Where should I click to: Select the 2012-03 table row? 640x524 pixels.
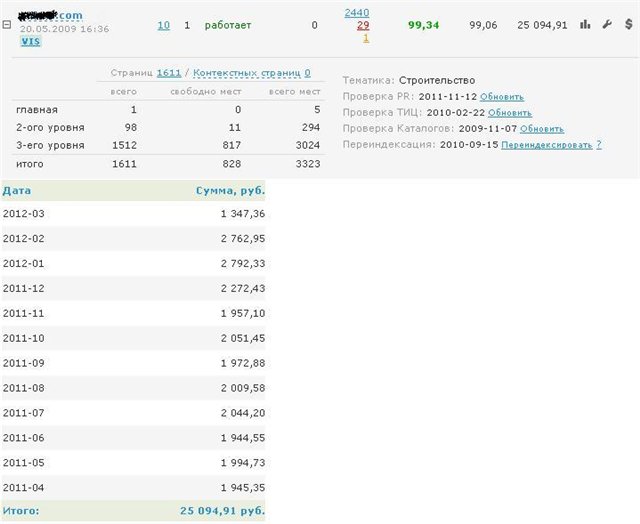tap(133, 214)
